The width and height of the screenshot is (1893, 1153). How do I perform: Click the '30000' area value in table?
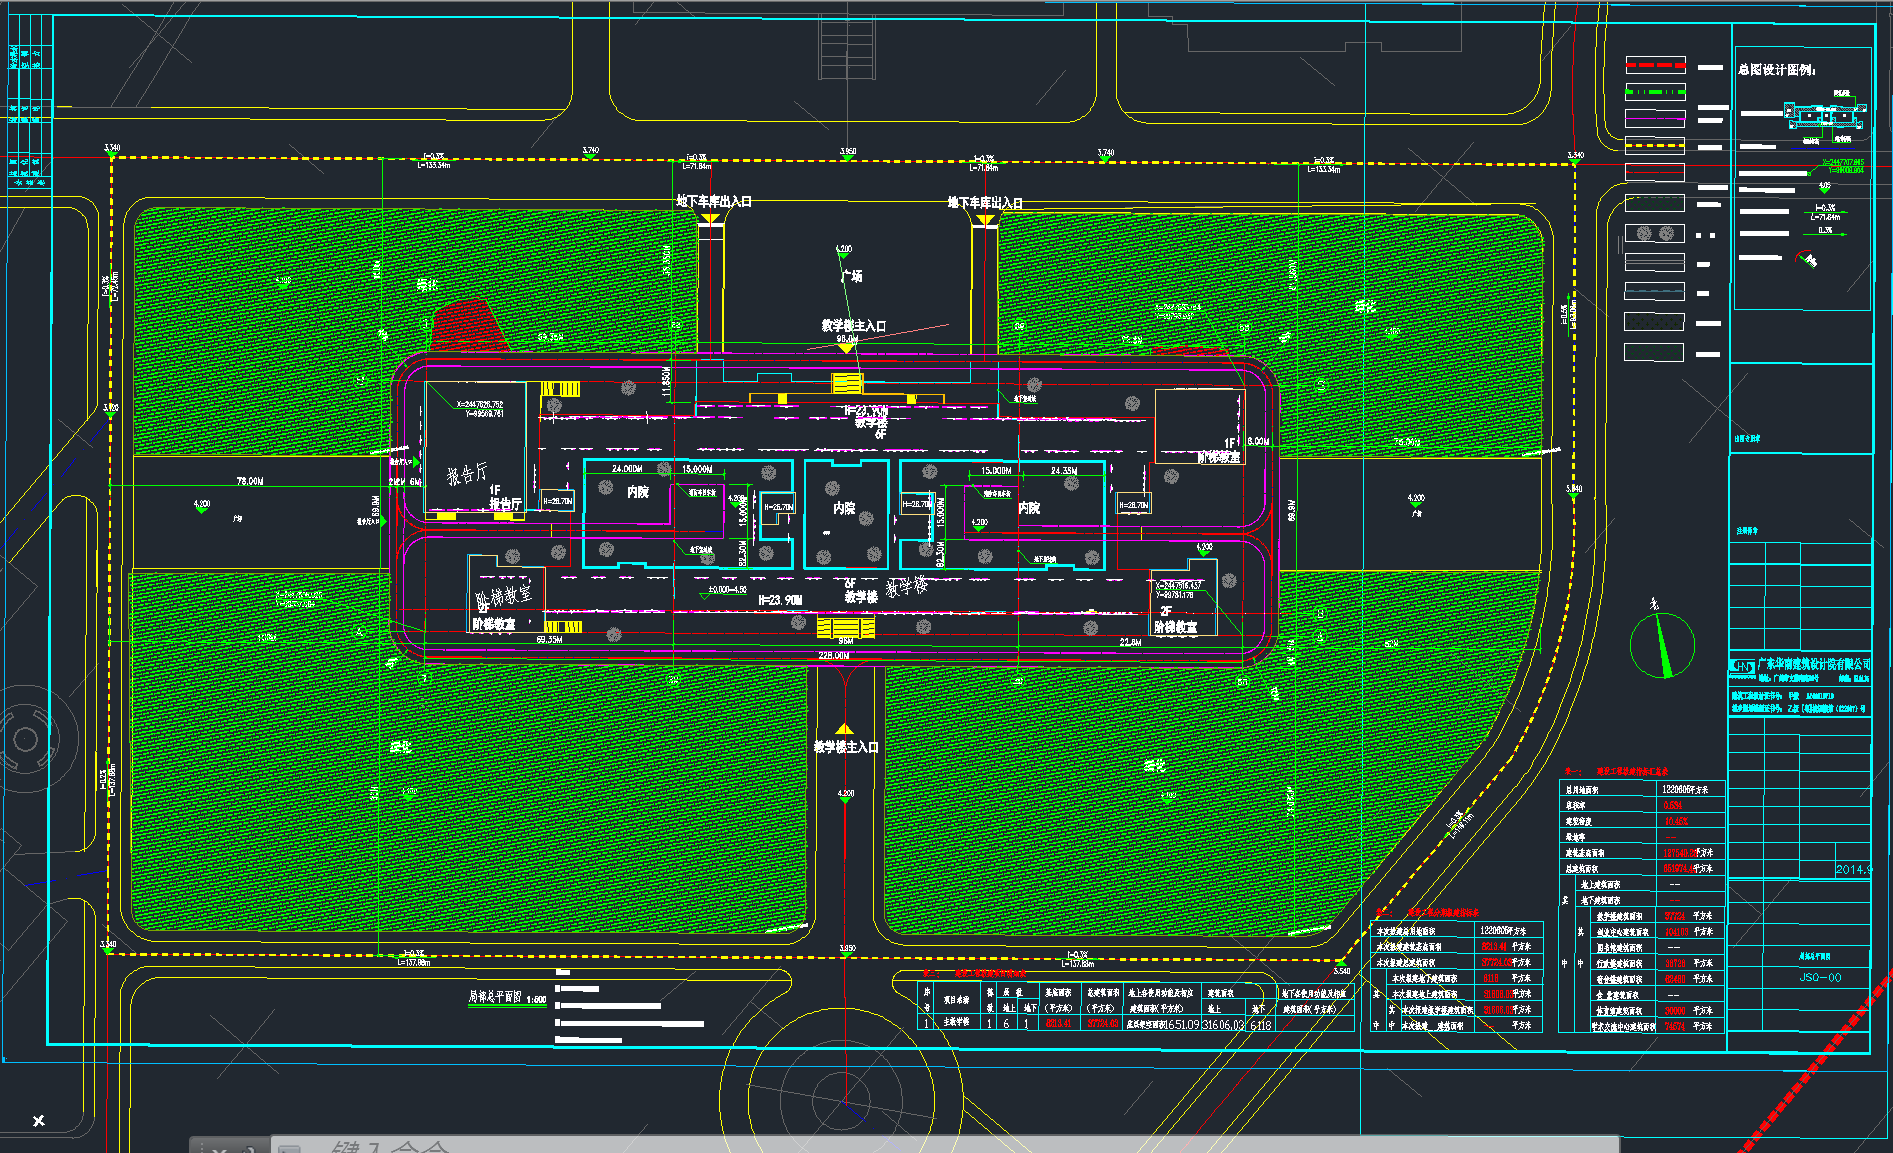tap(1674, 1011)
